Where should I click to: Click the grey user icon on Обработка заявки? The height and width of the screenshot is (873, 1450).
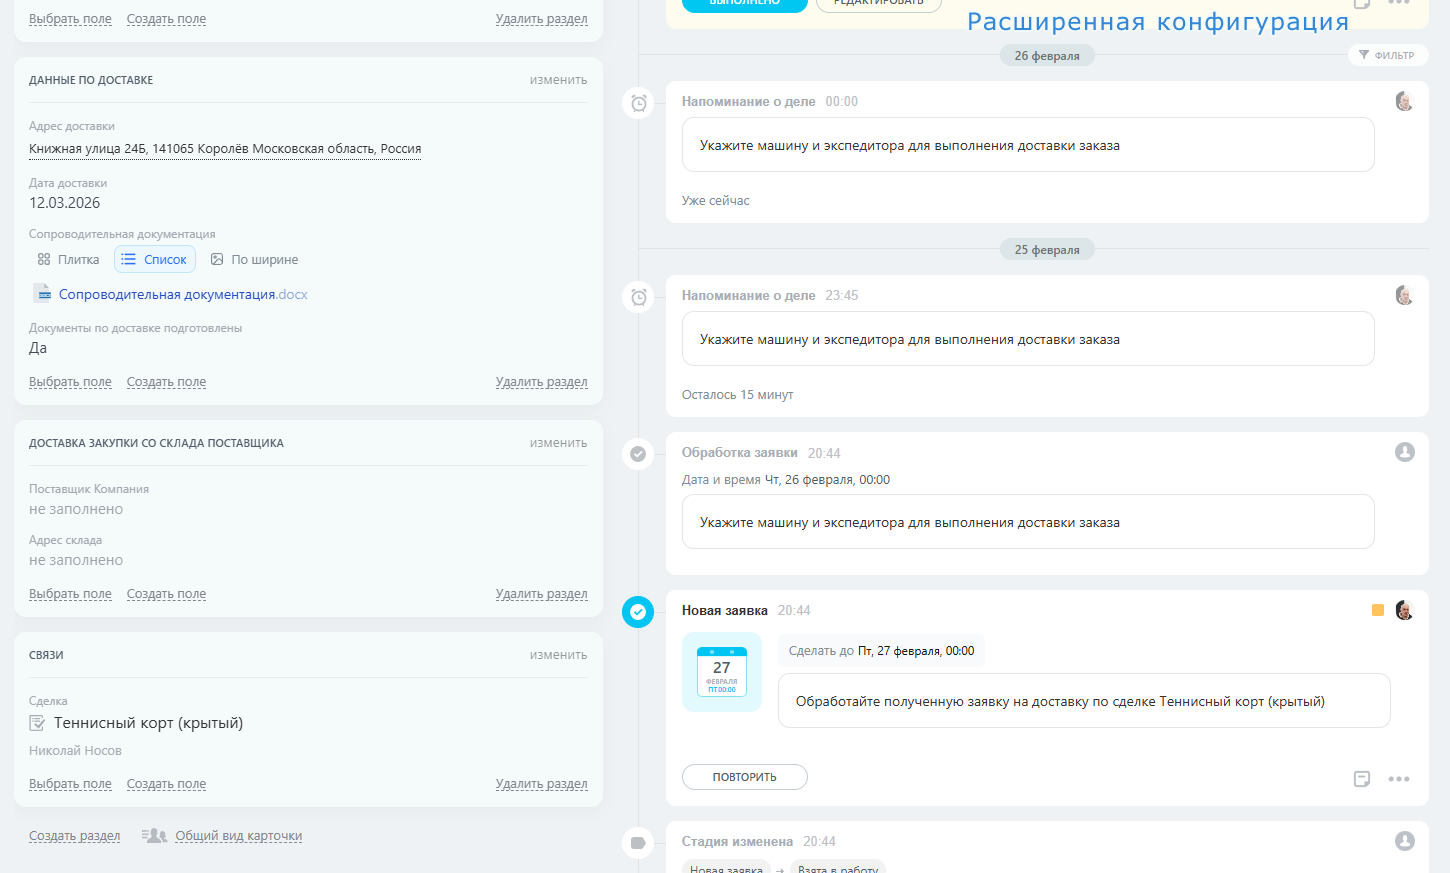point(1405,452)
